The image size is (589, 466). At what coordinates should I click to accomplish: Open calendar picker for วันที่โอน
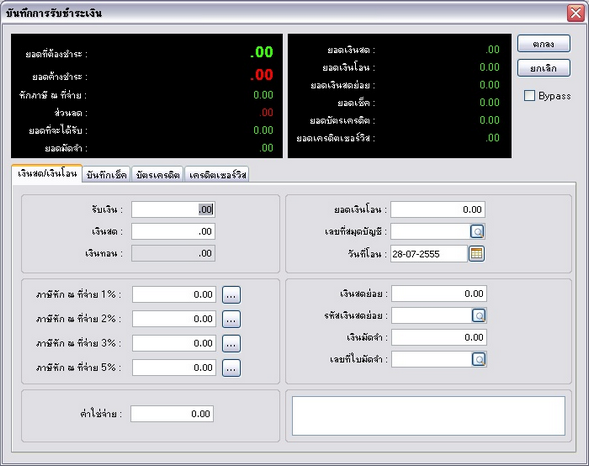coord(476,254)
